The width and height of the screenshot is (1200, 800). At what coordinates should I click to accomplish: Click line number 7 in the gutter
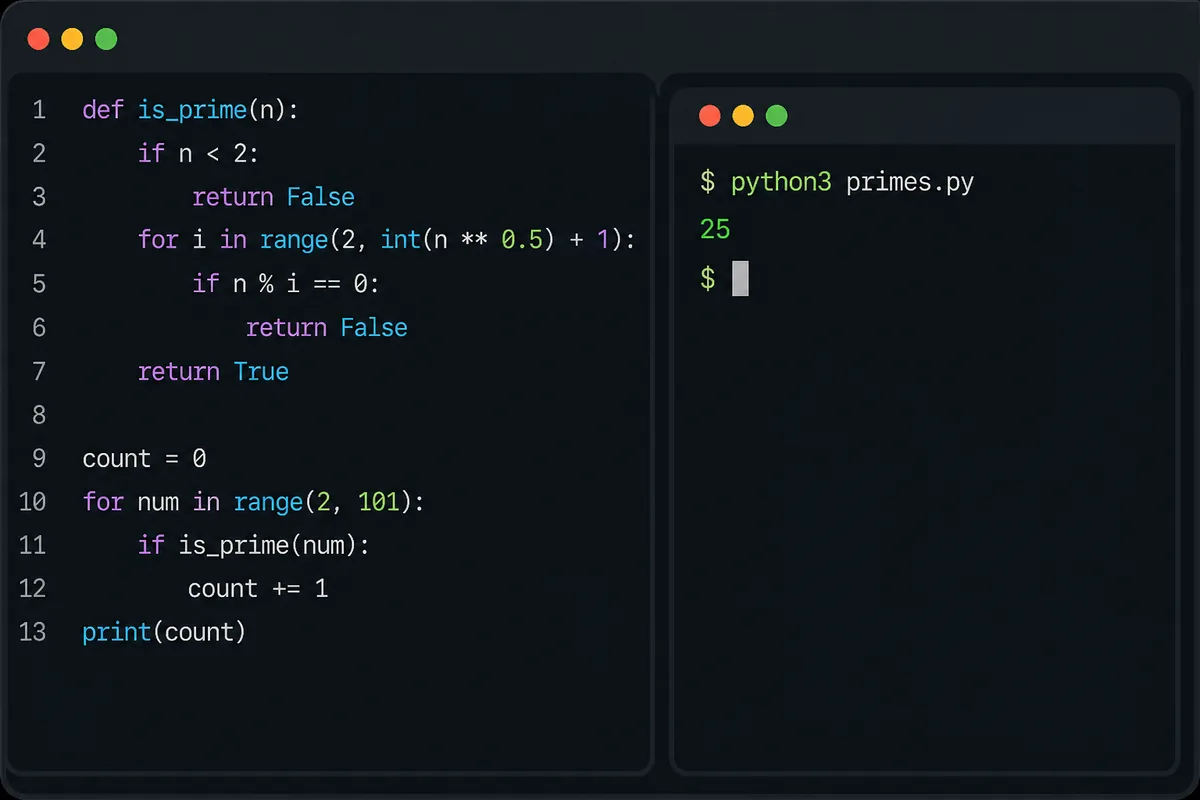(x=39, y=372)
